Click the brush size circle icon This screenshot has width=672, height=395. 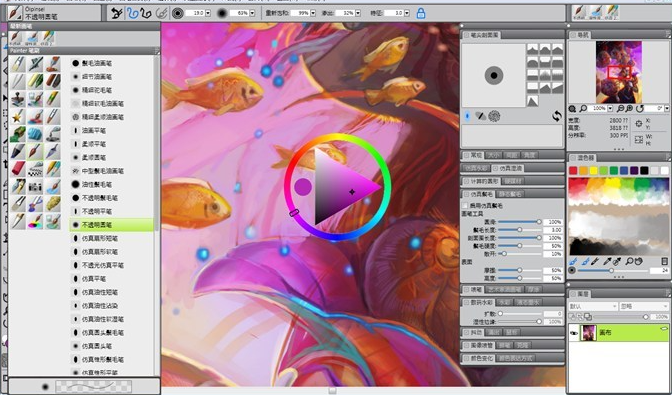177,13
